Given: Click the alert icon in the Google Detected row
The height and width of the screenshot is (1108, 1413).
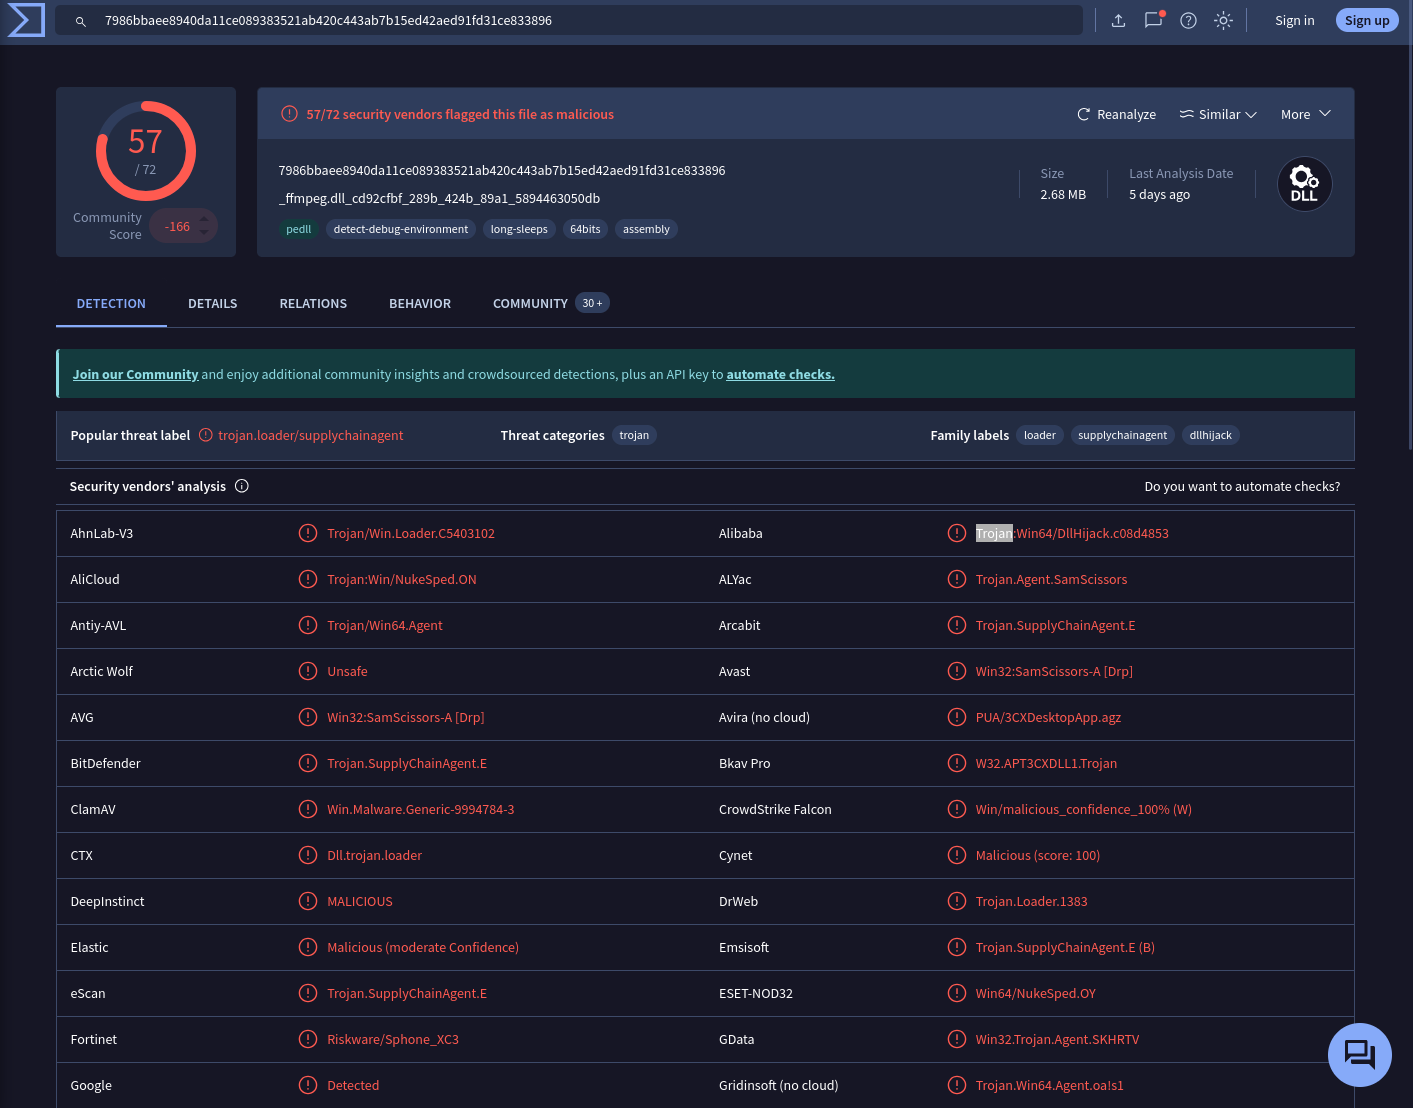Looking at the screenshot, I should (x=308, y=1085).
